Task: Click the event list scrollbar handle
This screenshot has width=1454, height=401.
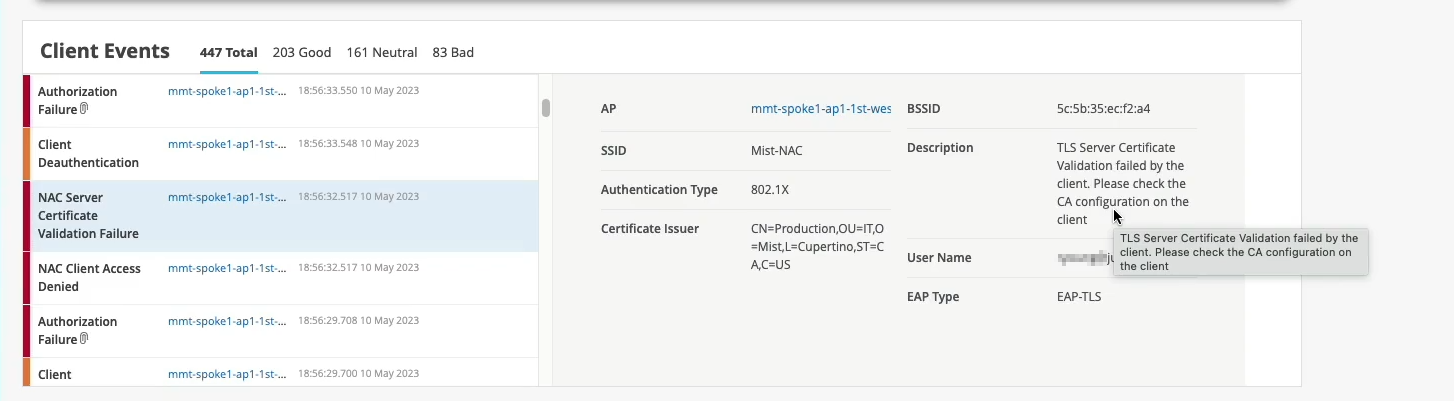Action: (x=546, y=108)
